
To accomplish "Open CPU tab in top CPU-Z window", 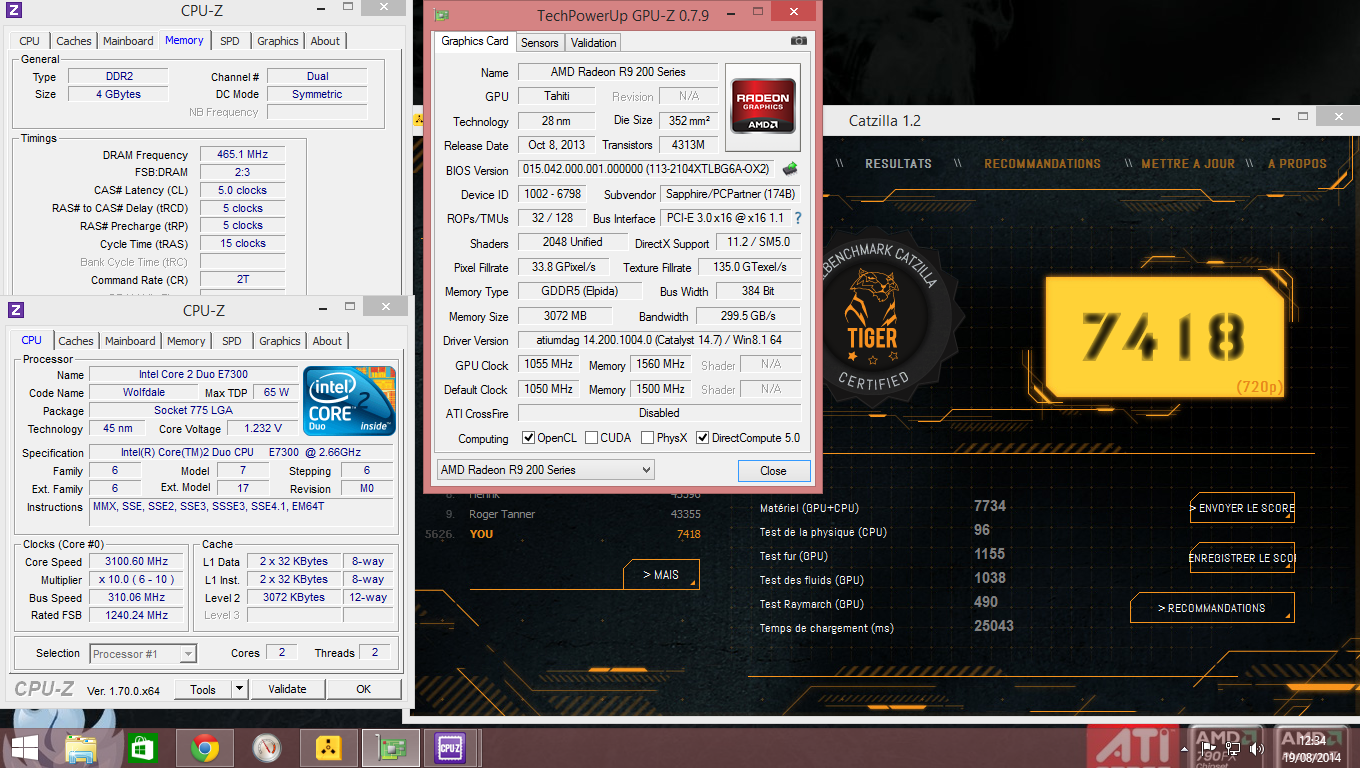I will point(30,41).
